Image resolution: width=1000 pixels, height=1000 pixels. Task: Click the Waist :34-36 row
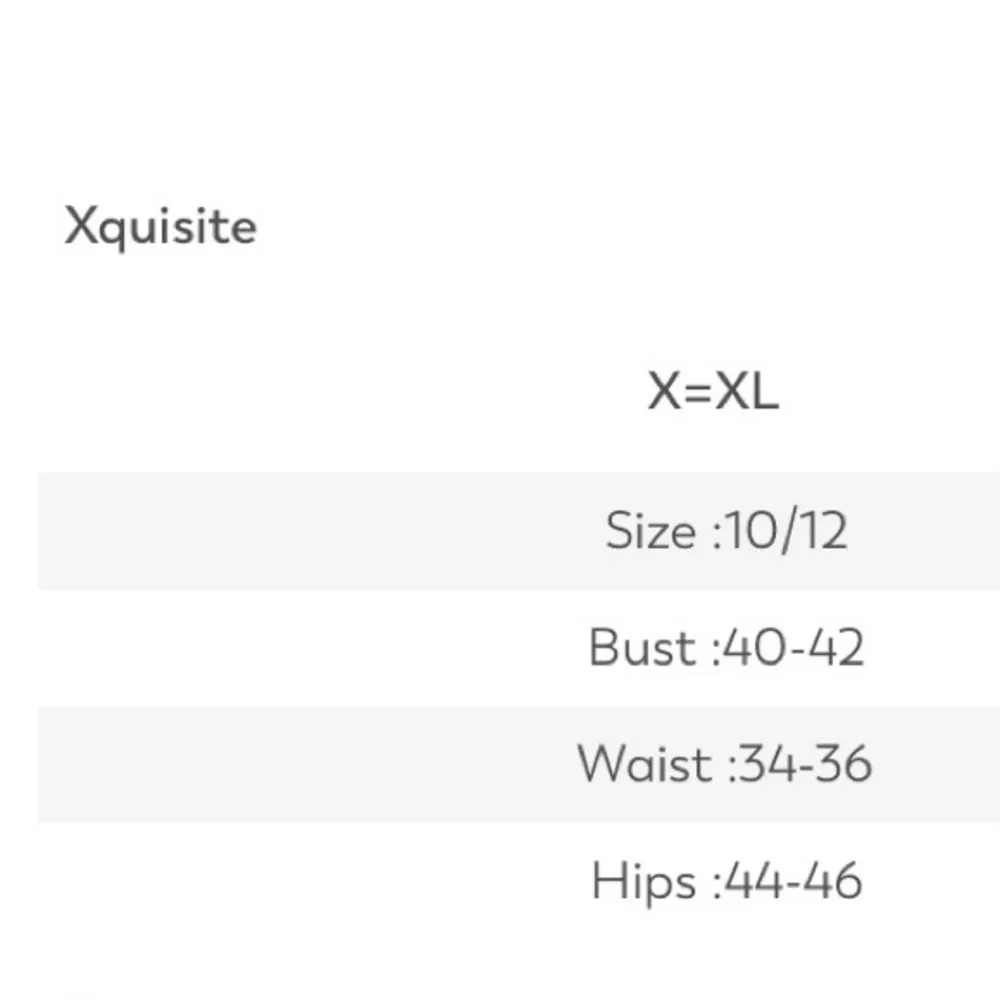[x=725, y=764]
